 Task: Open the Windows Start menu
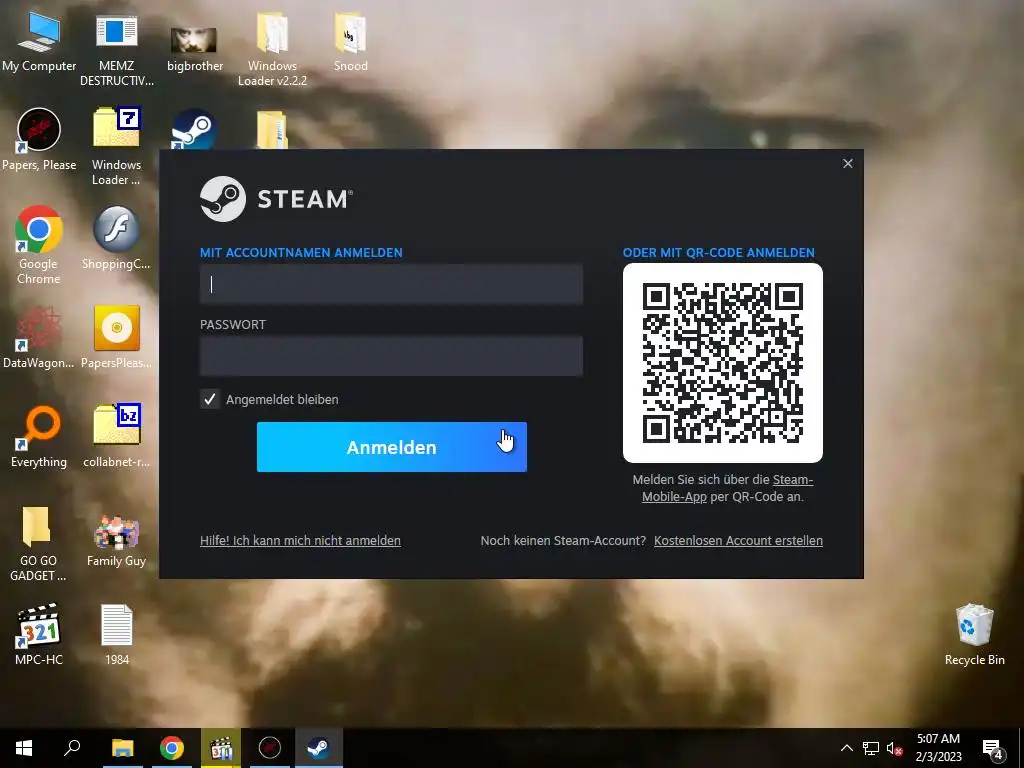(x=24, y=748)
